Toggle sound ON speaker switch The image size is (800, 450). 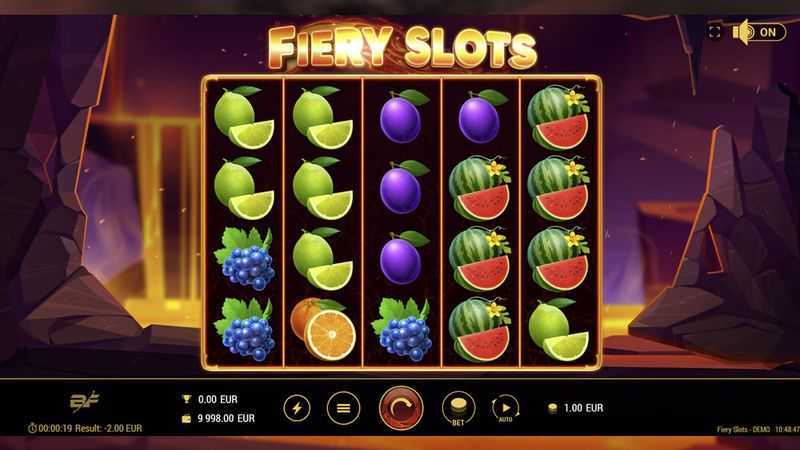point(759,32)
